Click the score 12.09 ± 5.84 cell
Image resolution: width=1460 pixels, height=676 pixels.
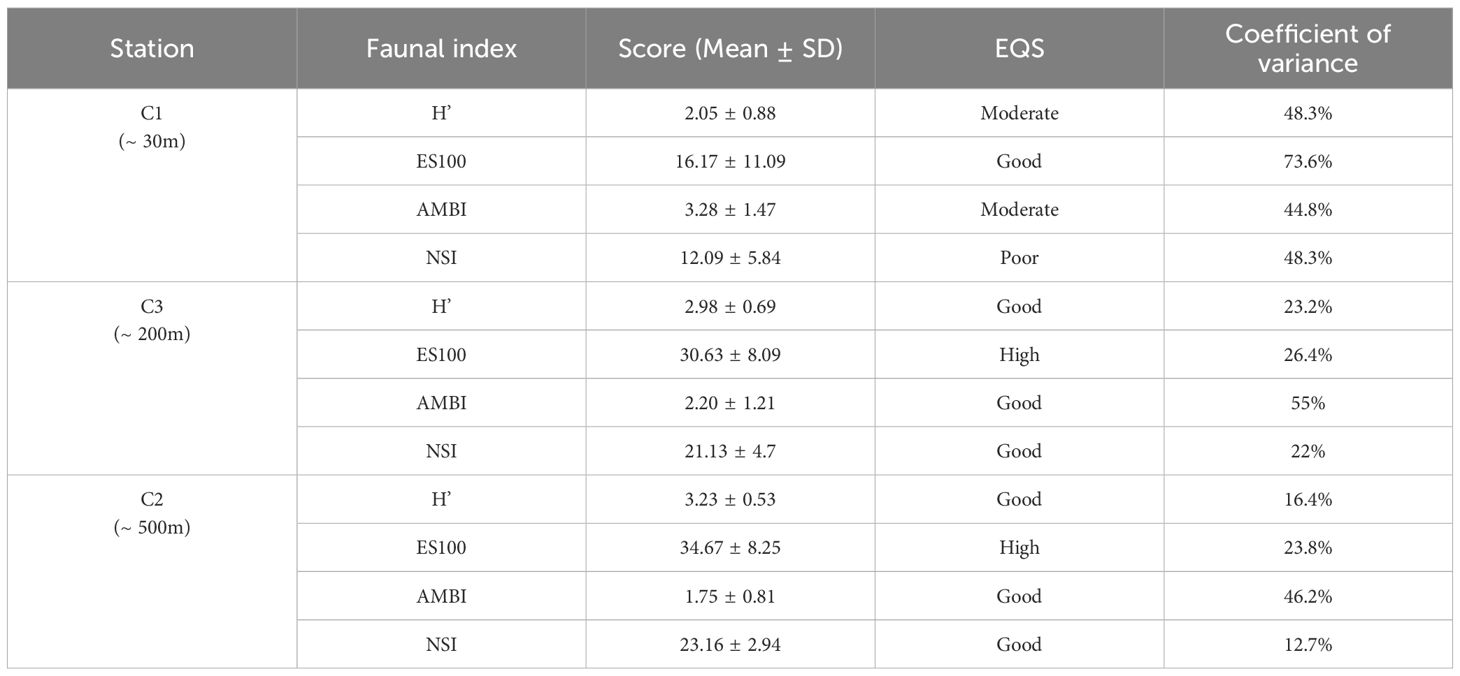[x=730, y=258]
